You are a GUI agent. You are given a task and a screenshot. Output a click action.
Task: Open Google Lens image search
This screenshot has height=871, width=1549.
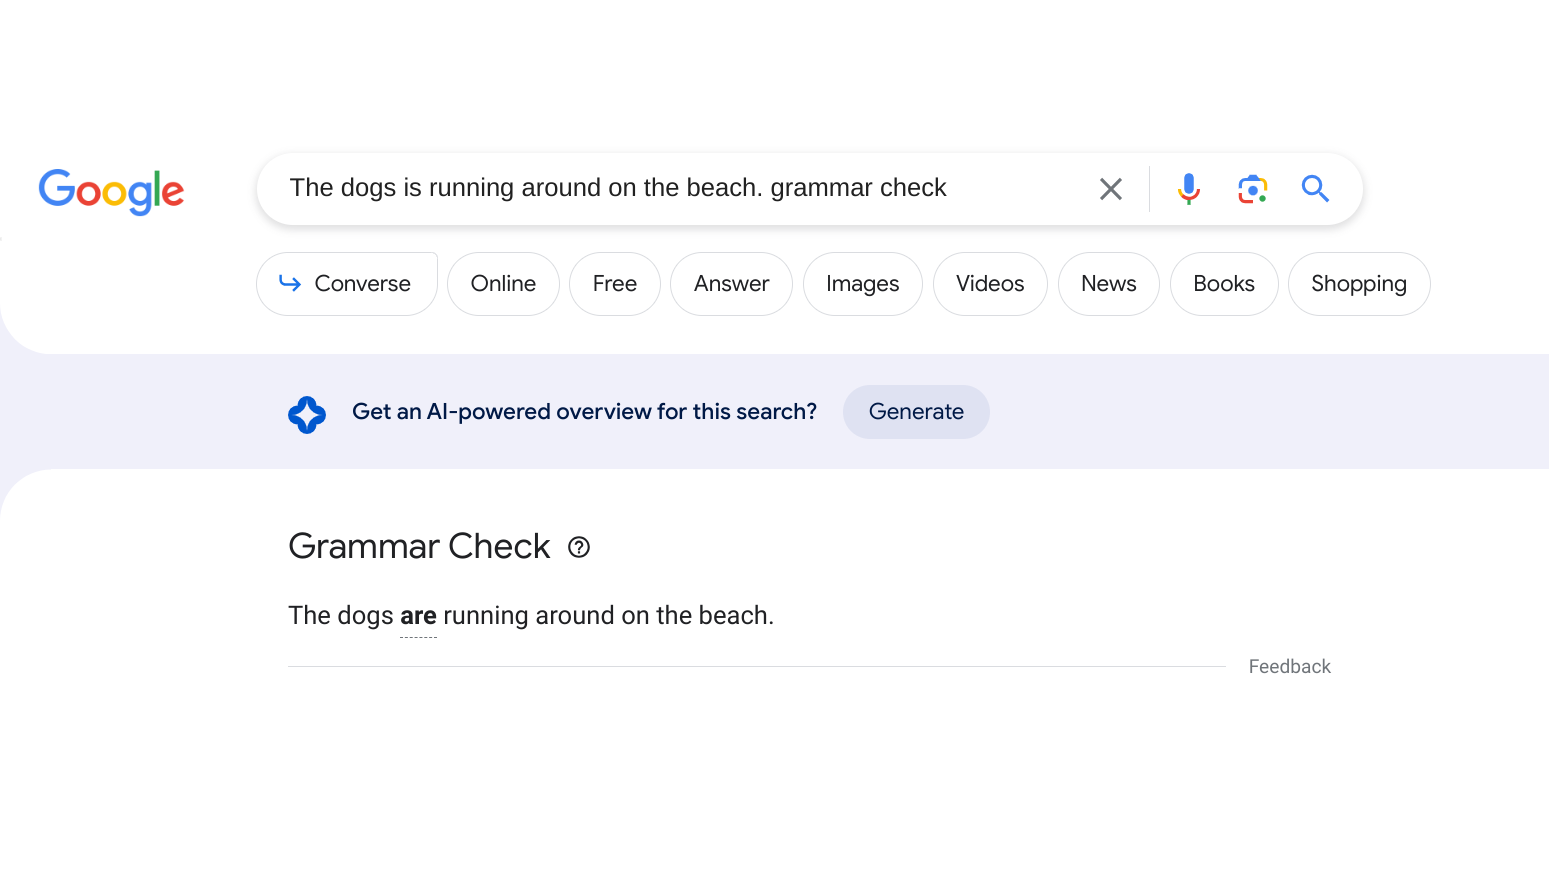pos(1252,189)
